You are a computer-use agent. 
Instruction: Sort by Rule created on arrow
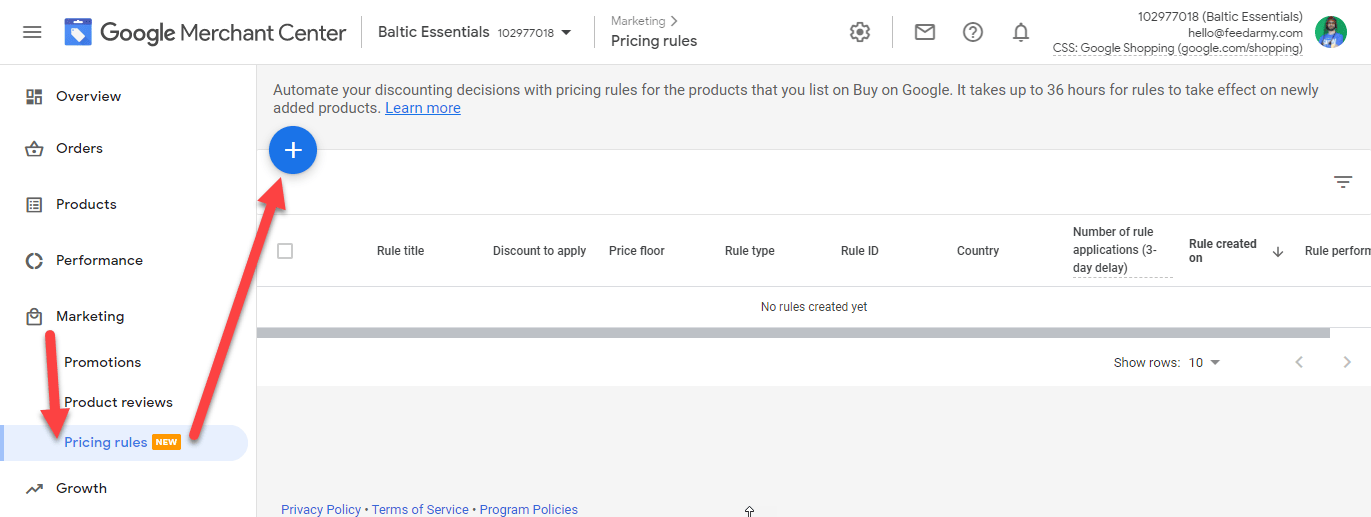point(1277,252)
